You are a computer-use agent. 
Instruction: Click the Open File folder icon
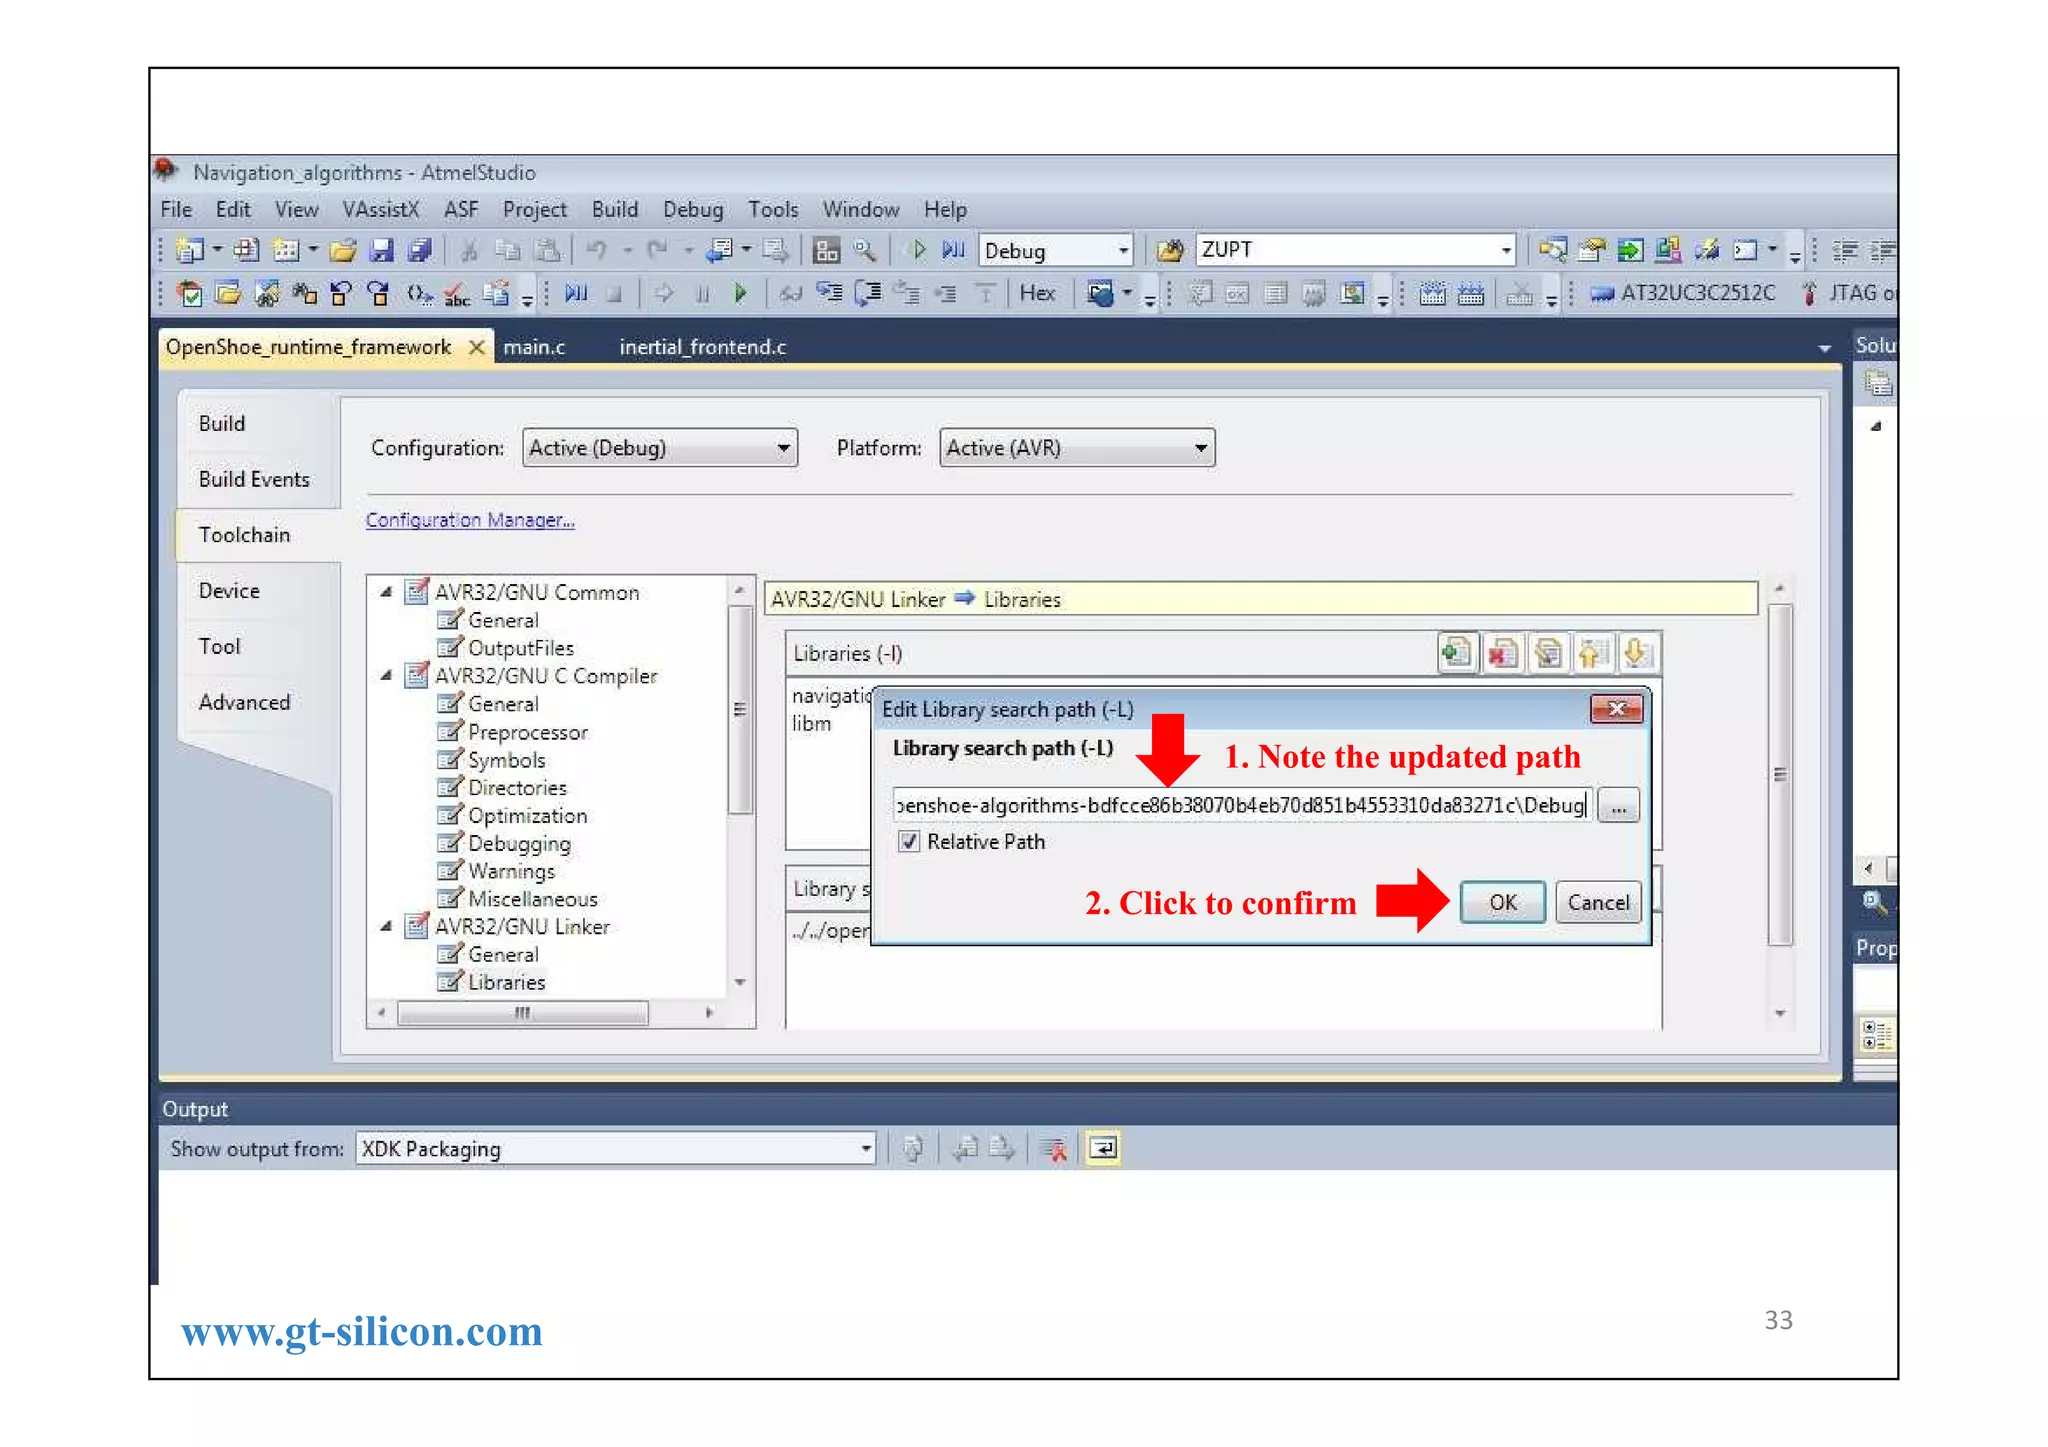[343, 250]
